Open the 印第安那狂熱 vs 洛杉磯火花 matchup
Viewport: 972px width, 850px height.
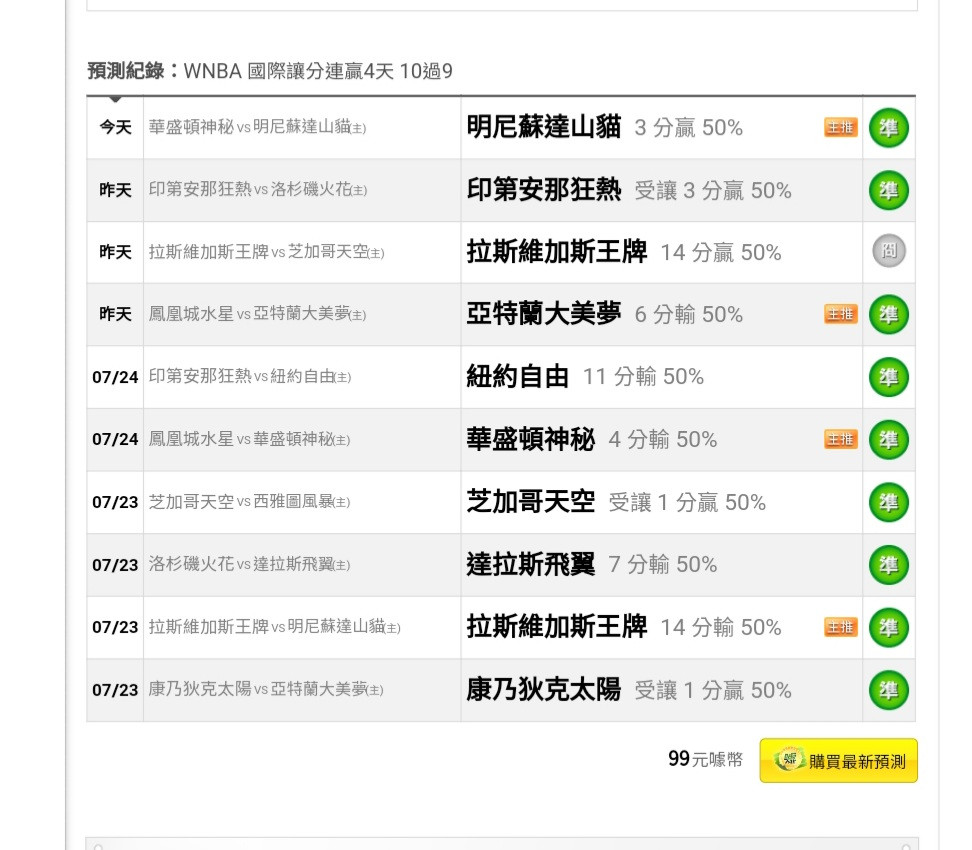point(258,189)
